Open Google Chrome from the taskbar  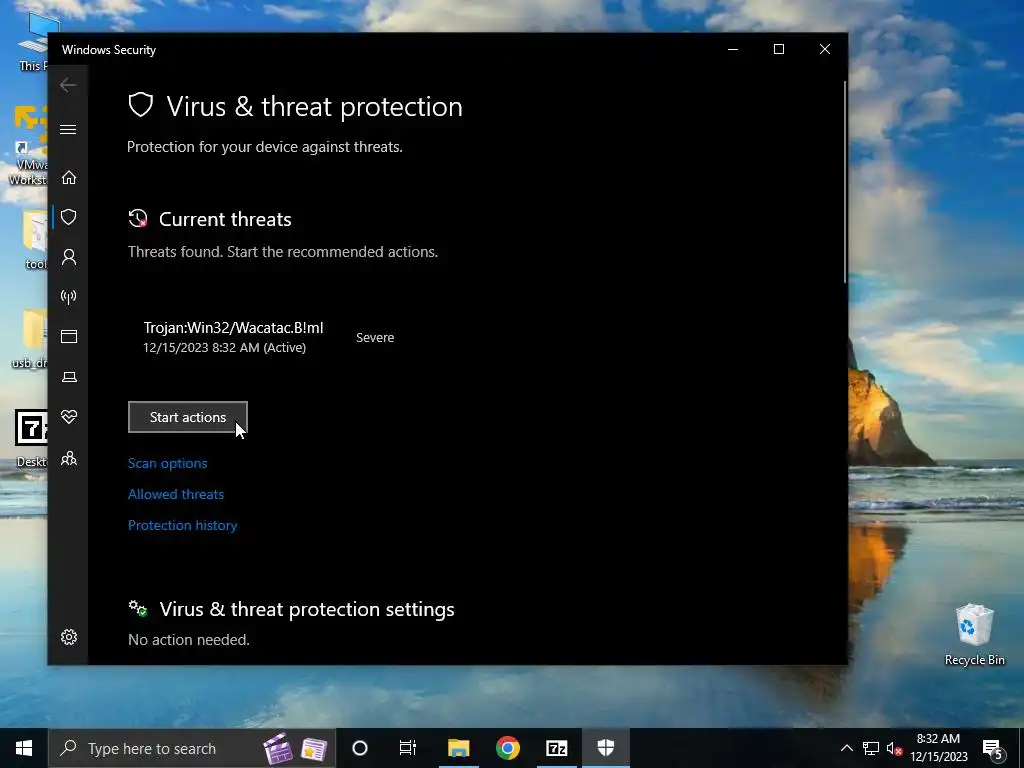(x=507, y=748)
